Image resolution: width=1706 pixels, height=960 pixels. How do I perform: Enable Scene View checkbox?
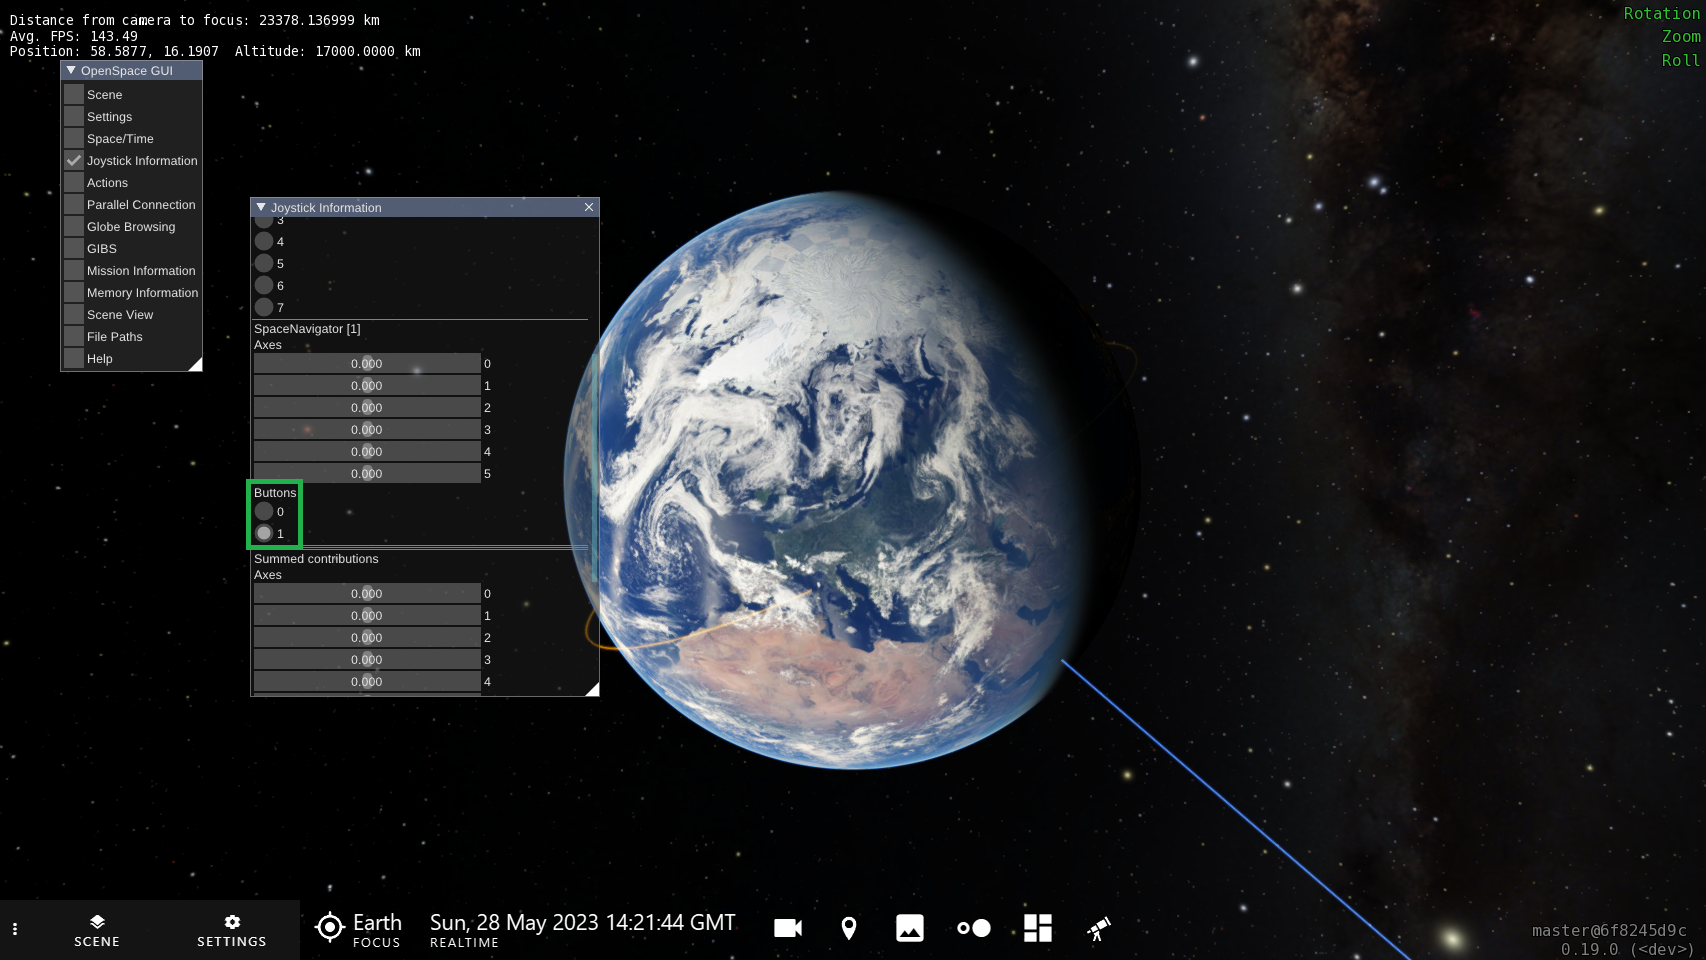(x=74, y=314)
